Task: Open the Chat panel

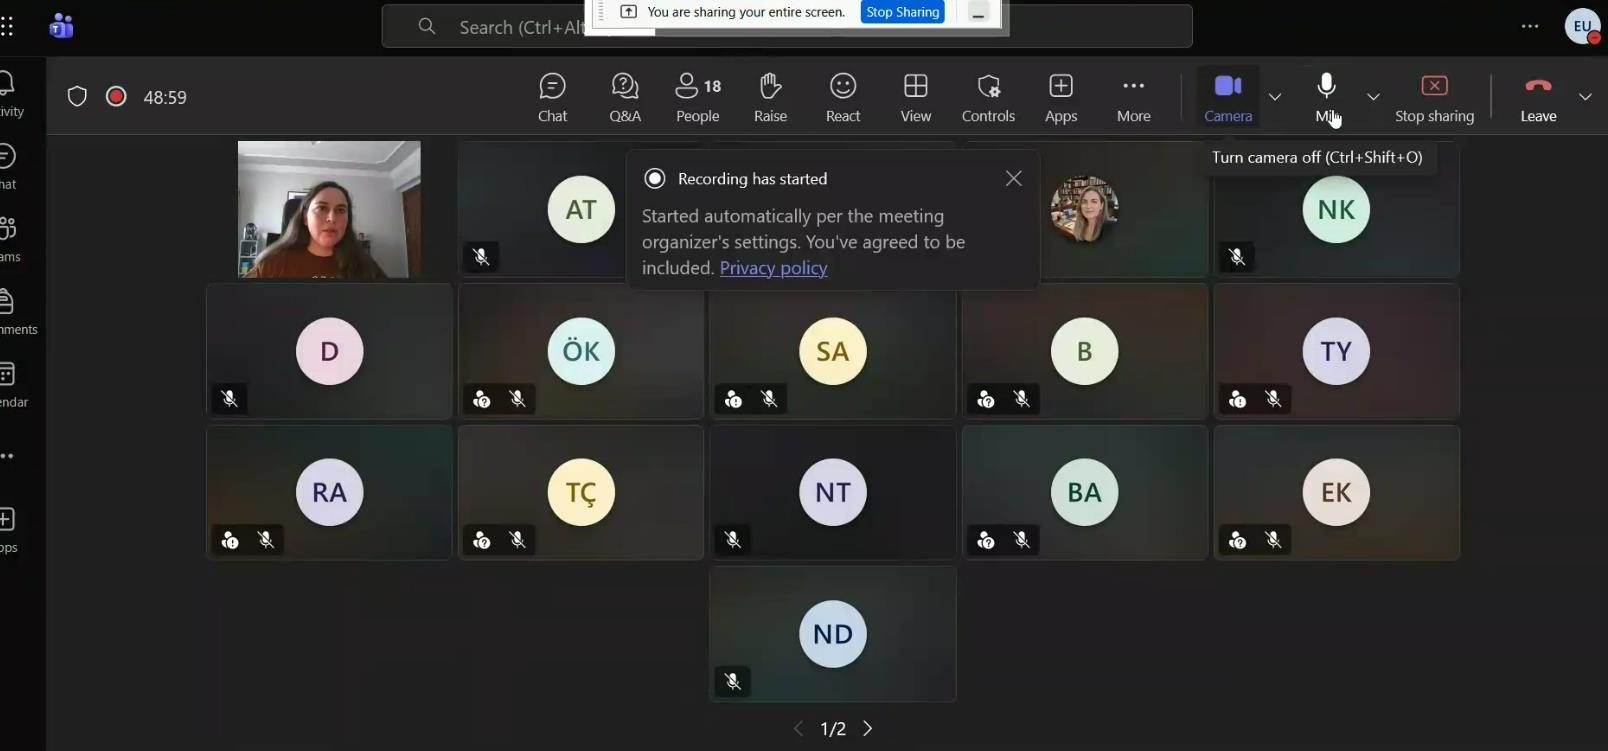Action: 552,98
